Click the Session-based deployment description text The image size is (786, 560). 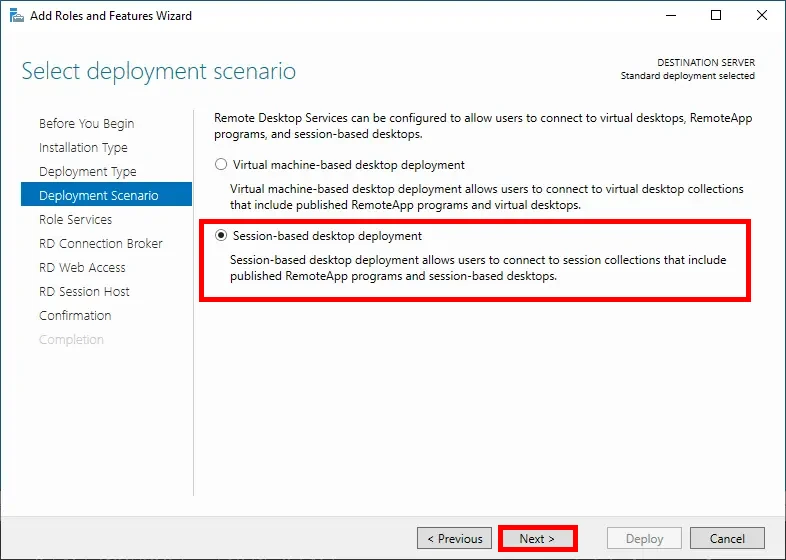click(478, 268)
